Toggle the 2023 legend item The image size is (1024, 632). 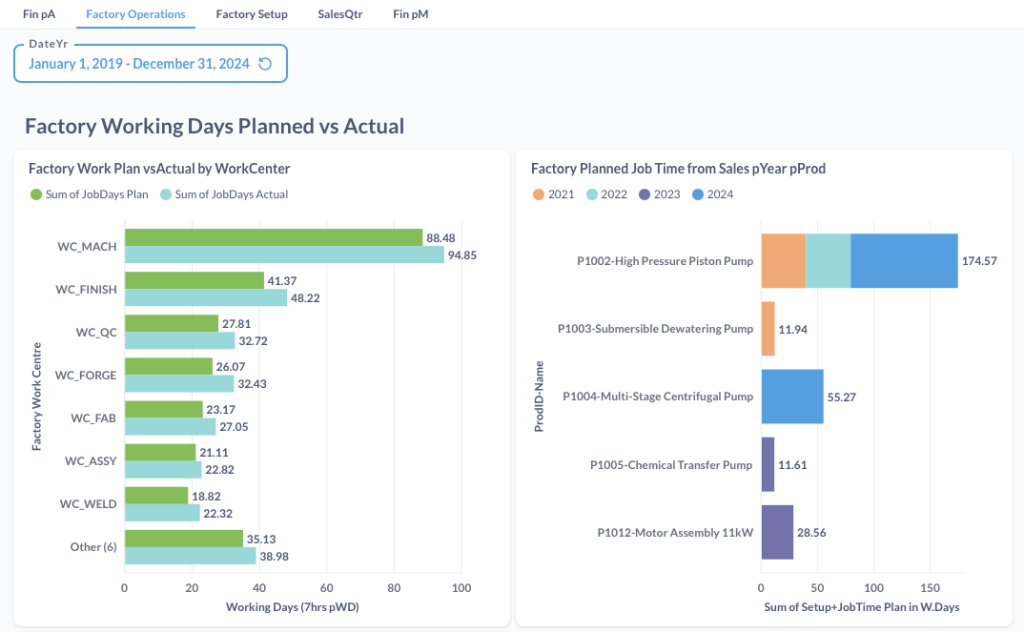point(659,194)
